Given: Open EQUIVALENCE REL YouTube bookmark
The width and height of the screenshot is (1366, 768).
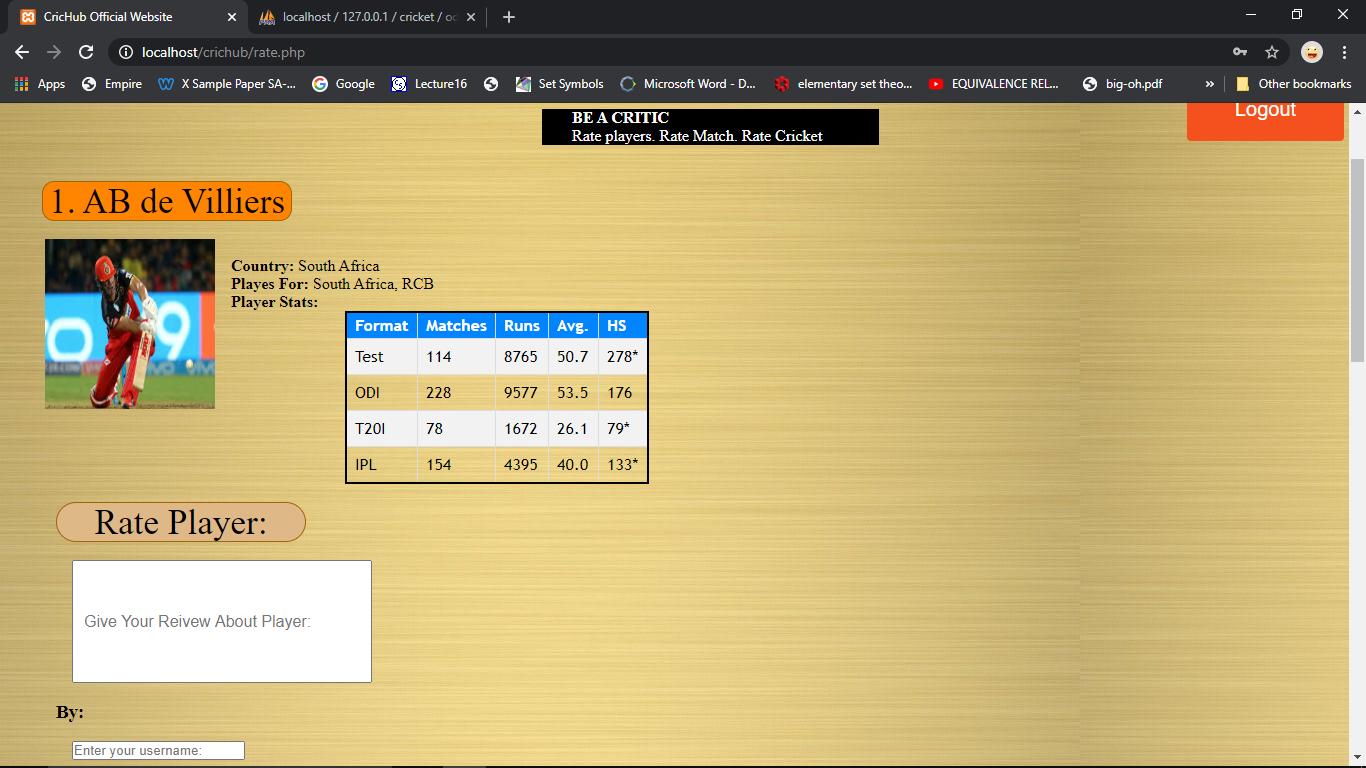Looking at the screenshot, I should [994, 84].
